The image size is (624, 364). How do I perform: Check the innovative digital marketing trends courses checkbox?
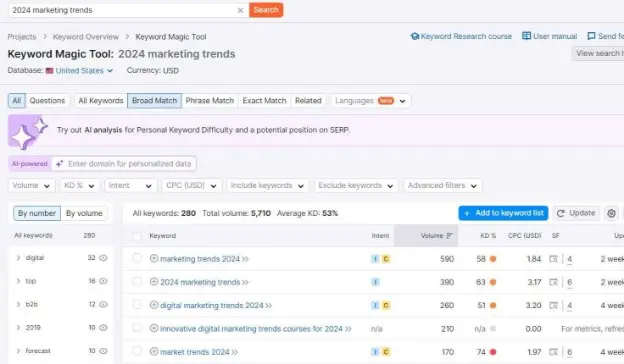137,328
